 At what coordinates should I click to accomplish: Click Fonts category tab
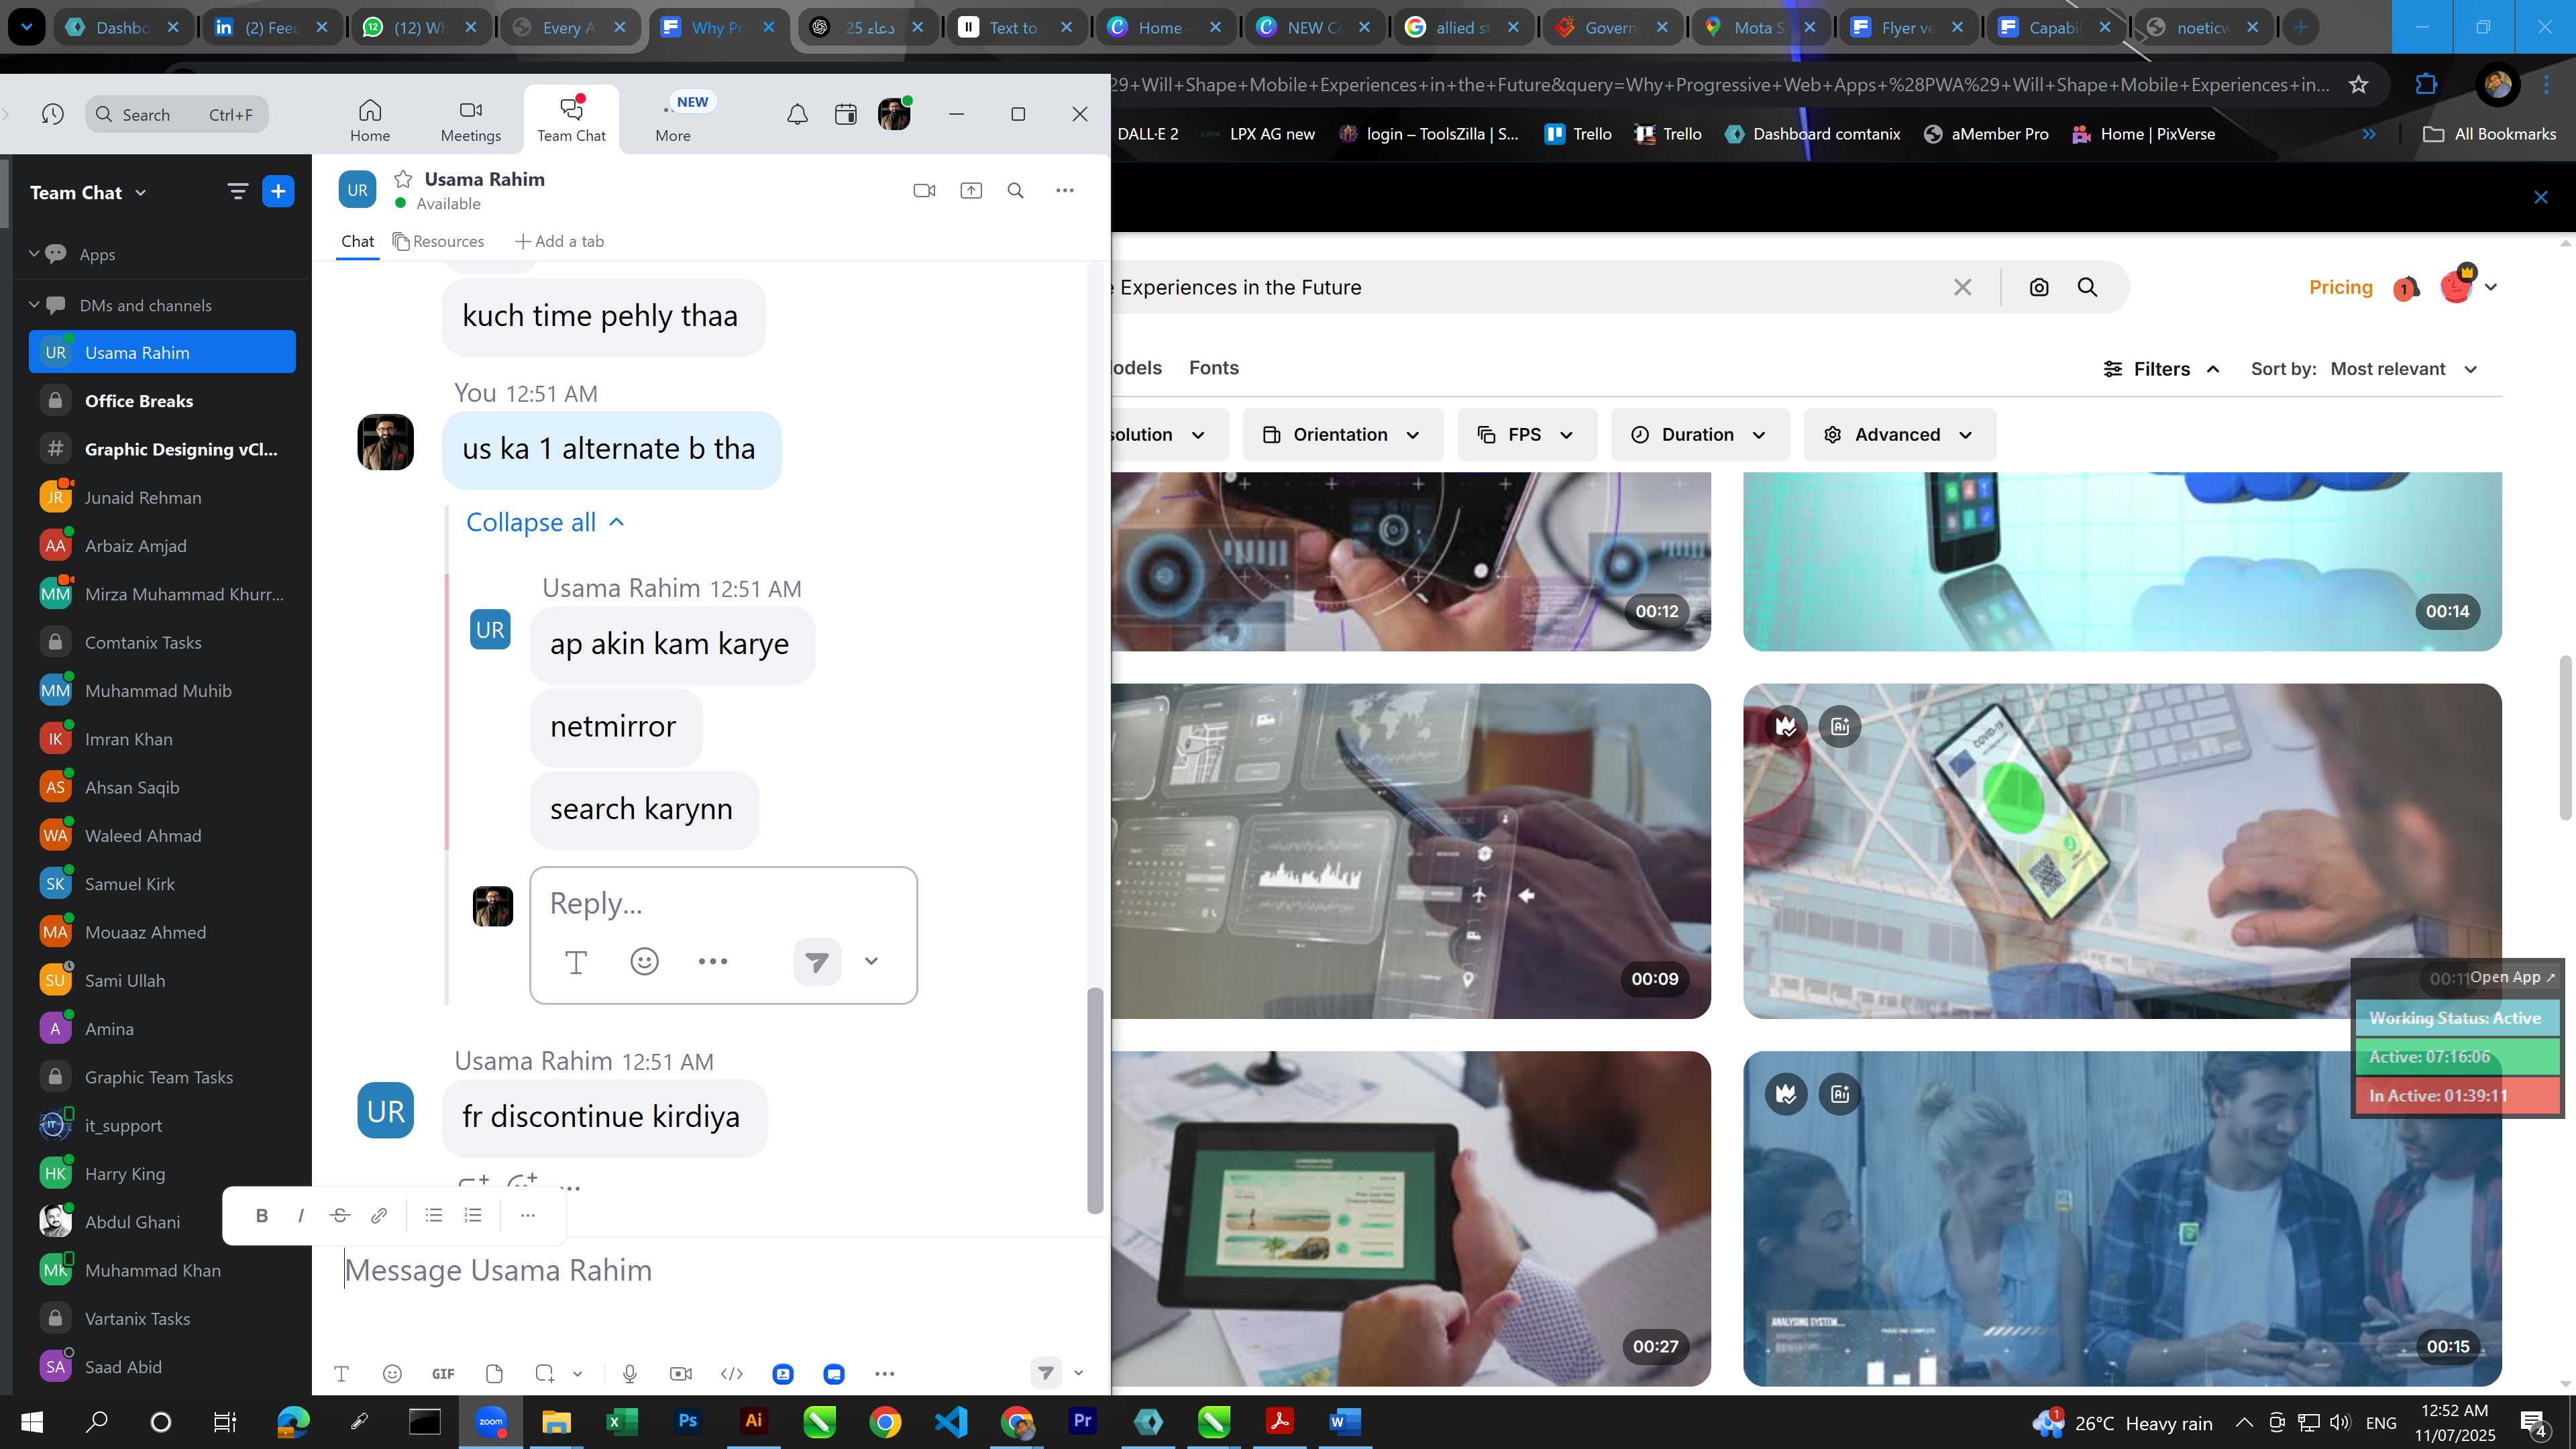coord(1213,367)
